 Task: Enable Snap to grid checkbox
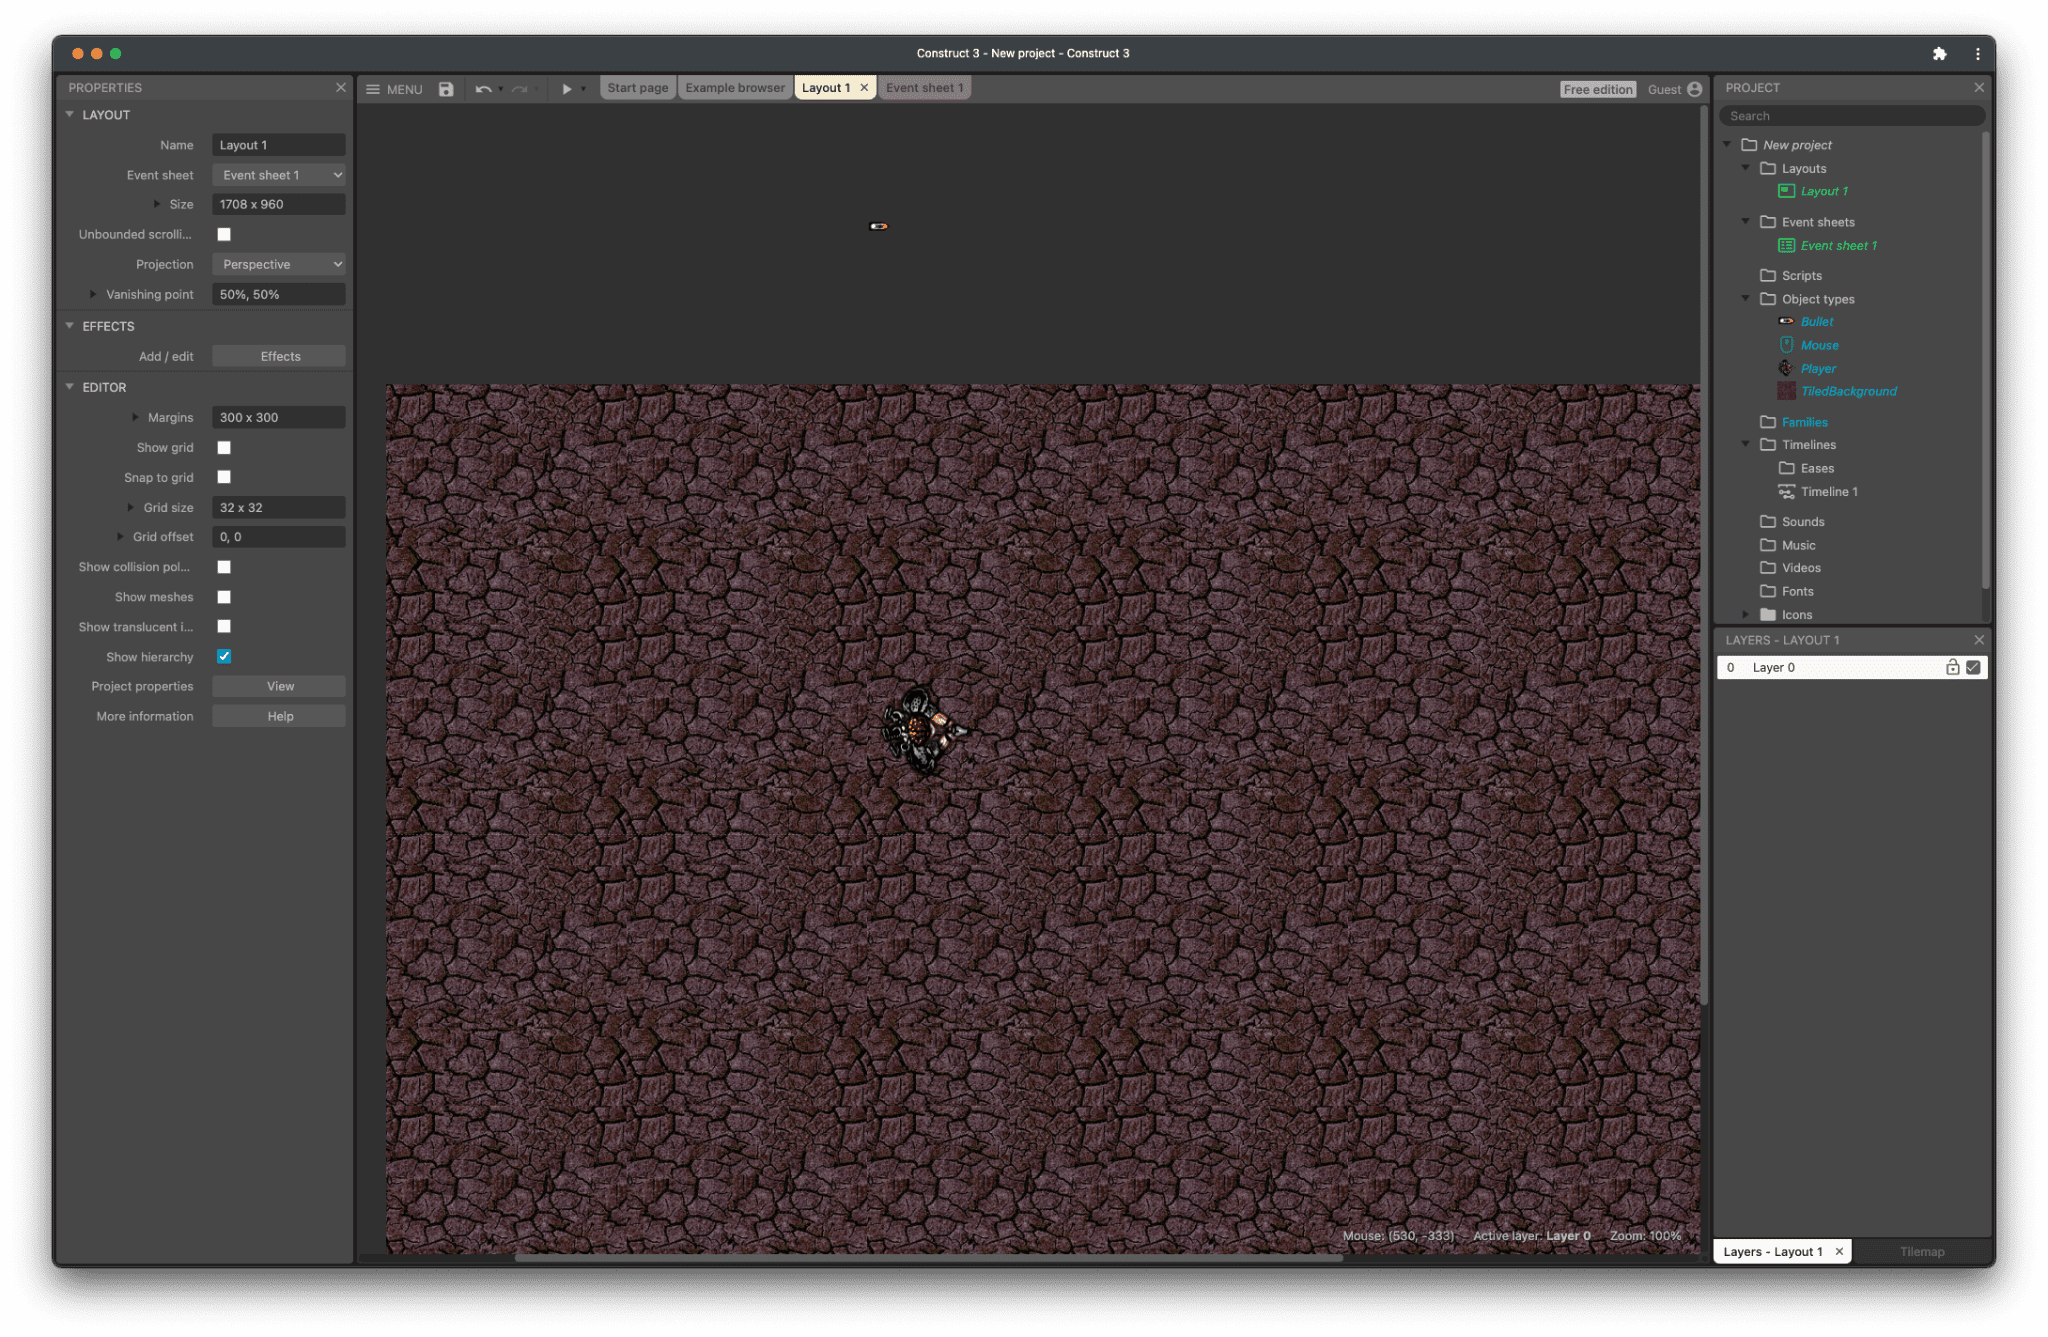pyautogui.click(x=224, y=478)
